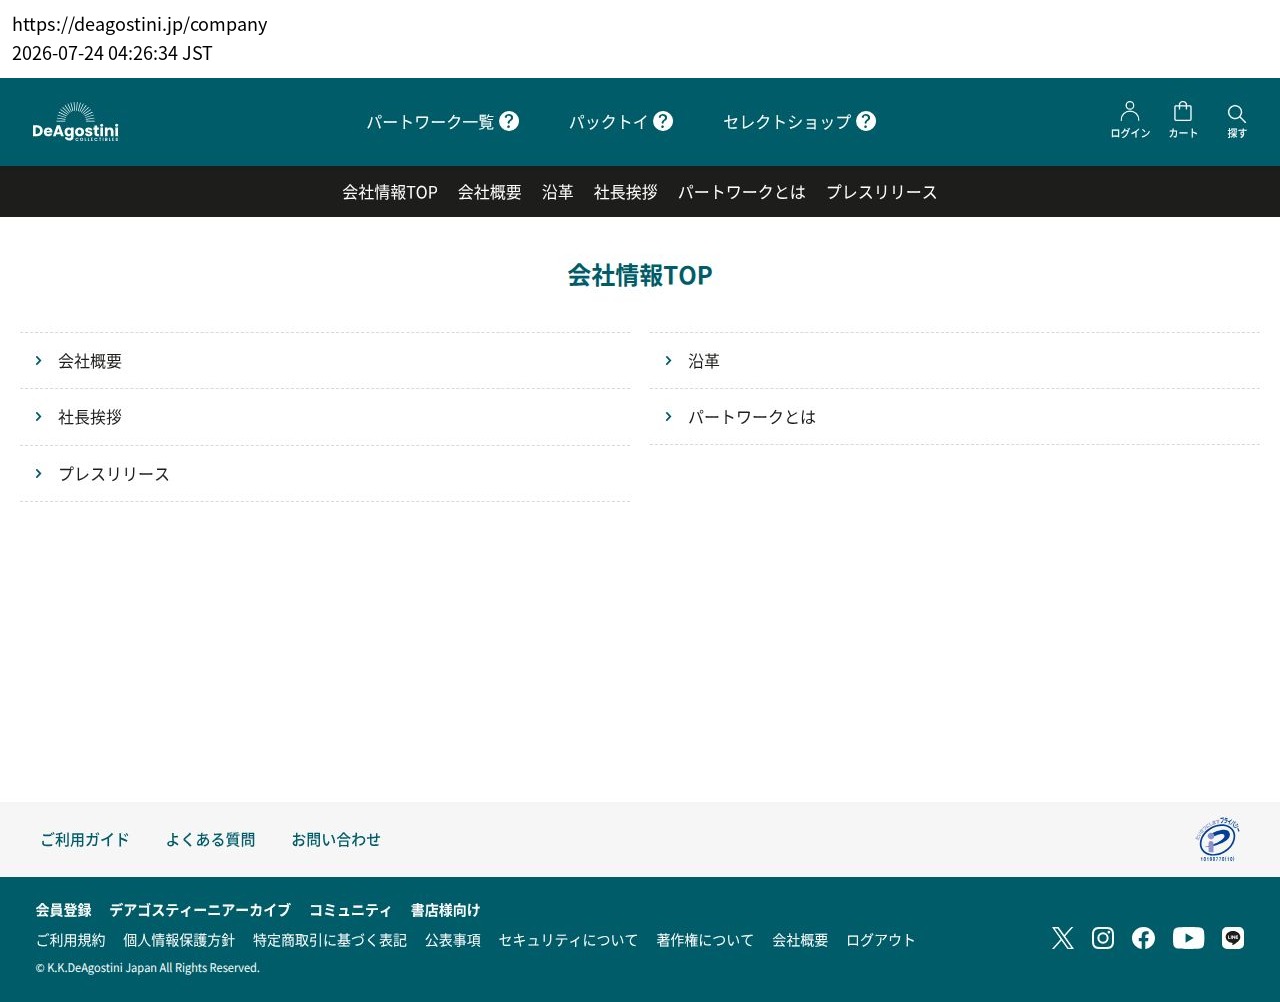
Task: Open the cart (カート) icon
Action: pyautogui.click(x=1183, y=120)
